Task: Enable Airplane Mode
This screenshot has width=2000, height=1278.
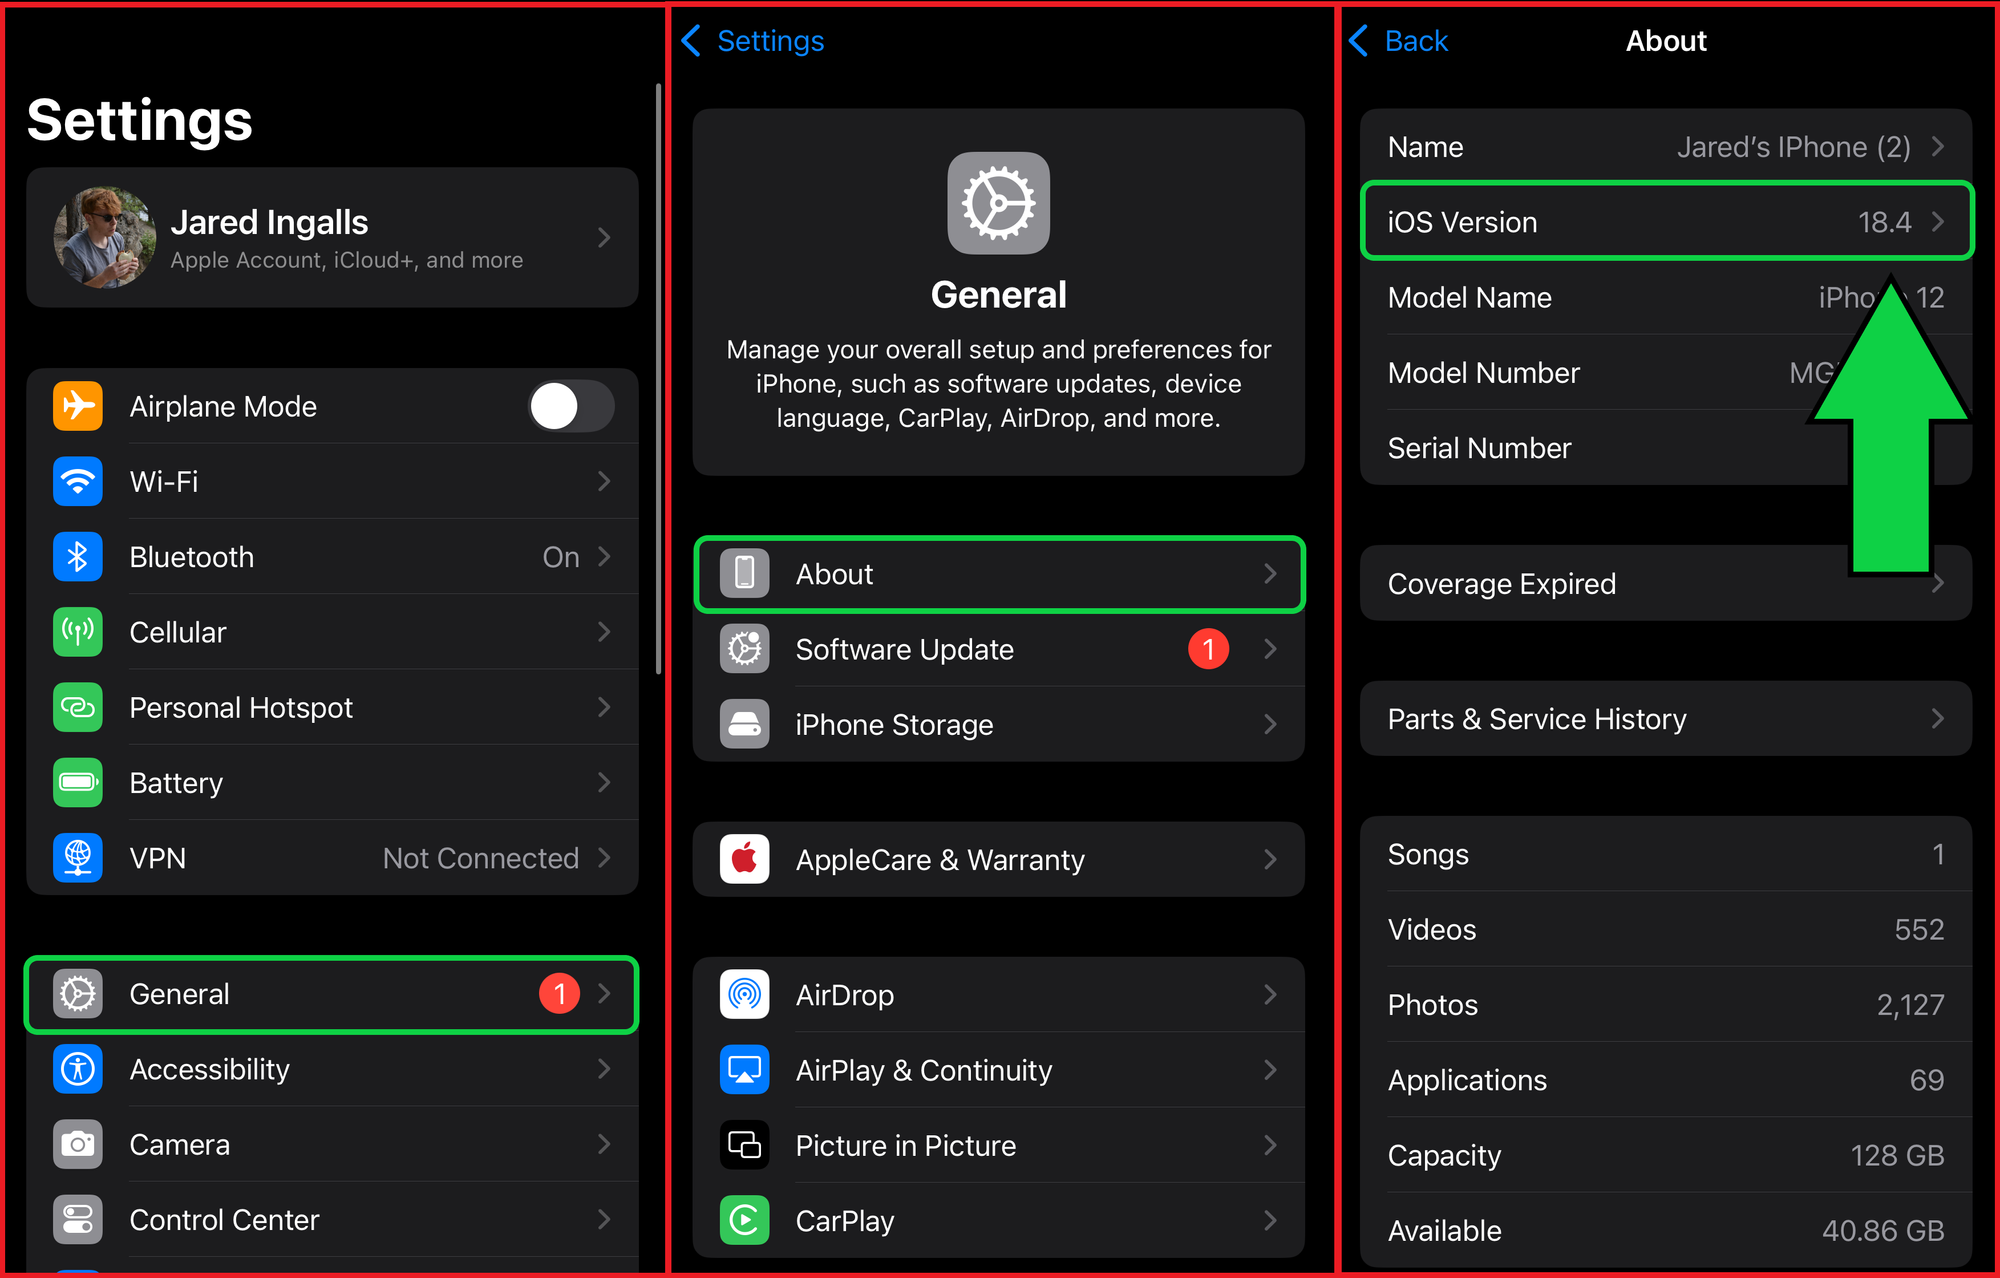Action: pyautogui.click(x=571, y=406)
